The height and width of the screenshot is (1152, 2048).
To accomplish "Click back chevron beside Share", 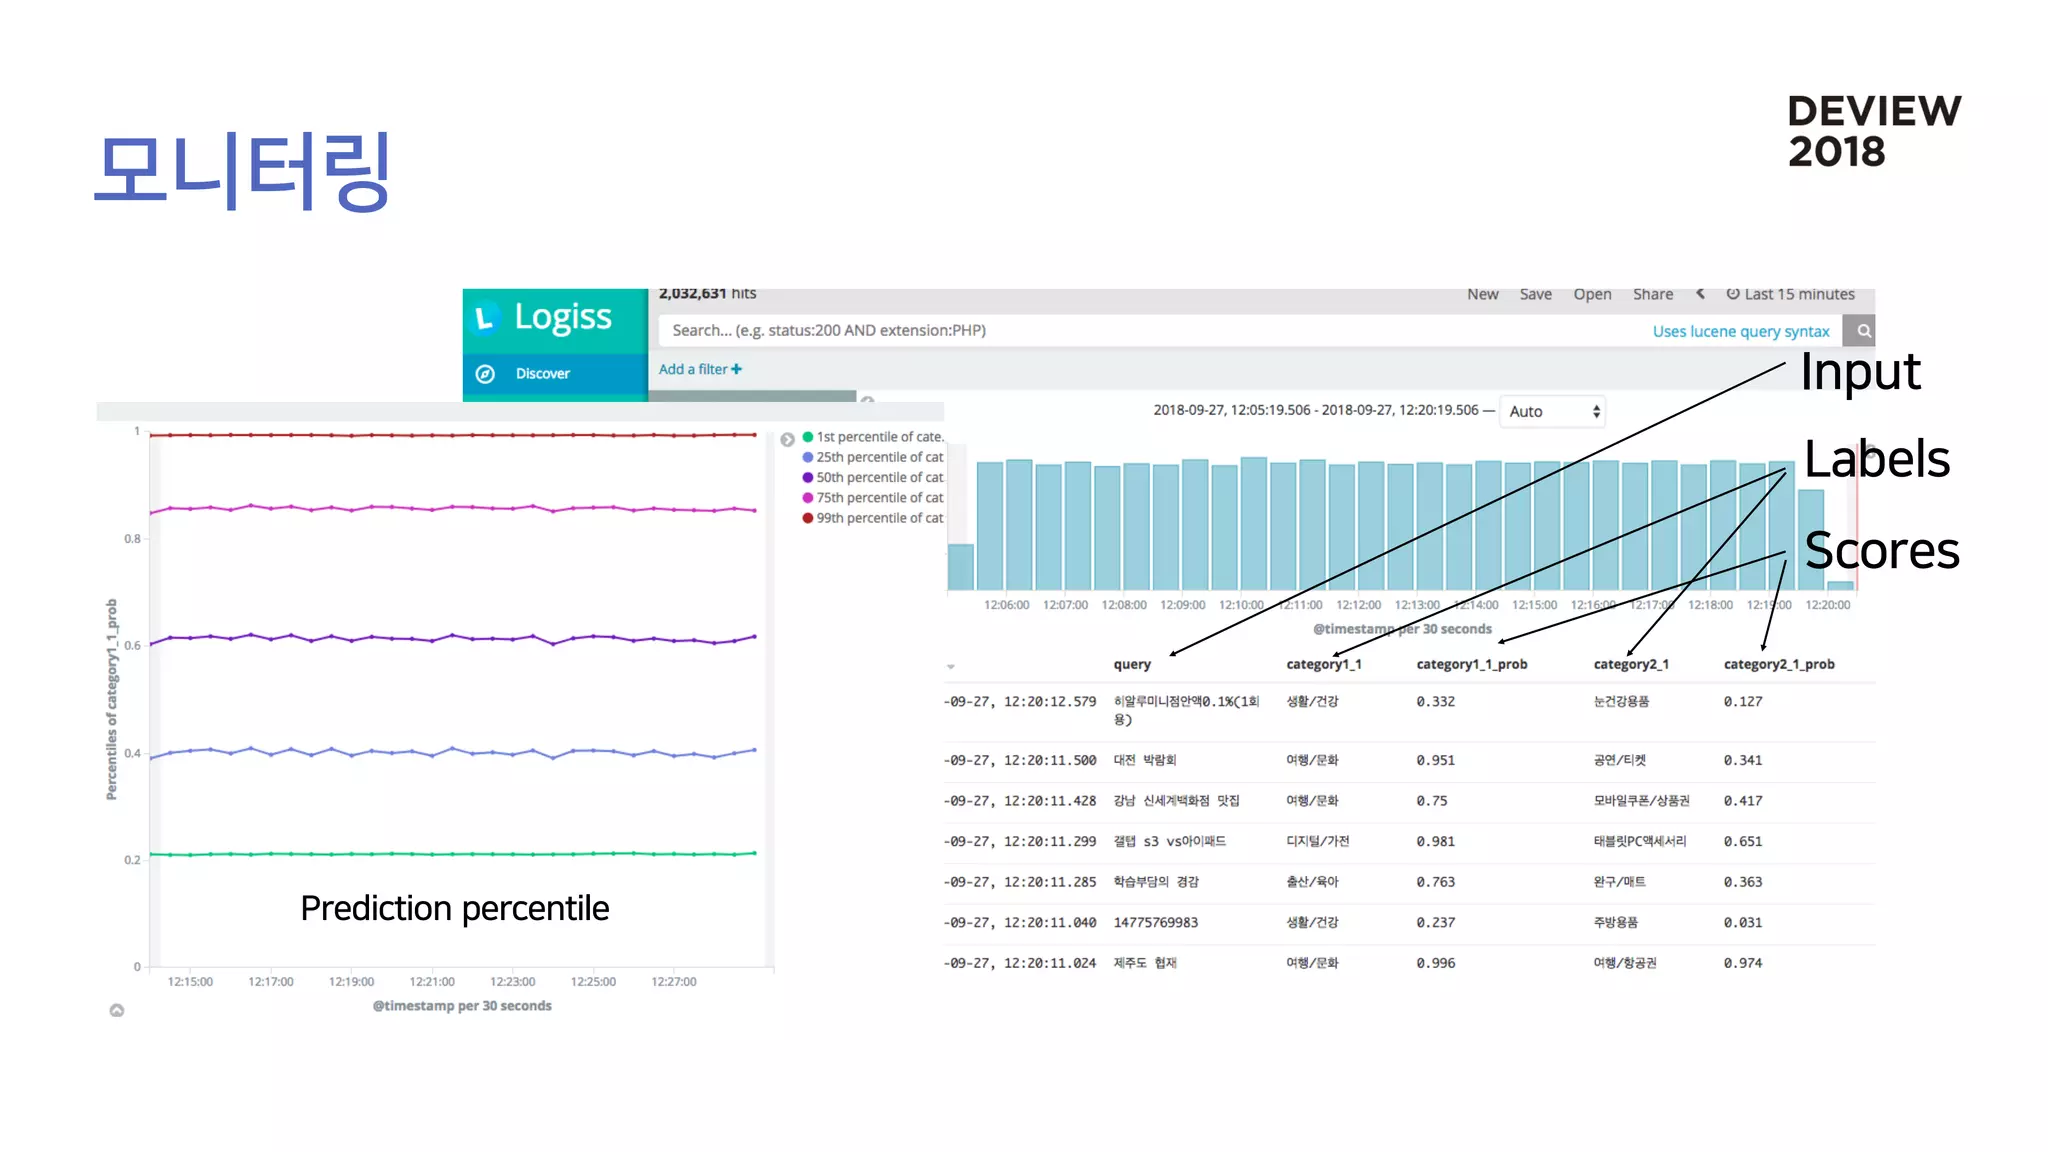I will coord(1700,294).
